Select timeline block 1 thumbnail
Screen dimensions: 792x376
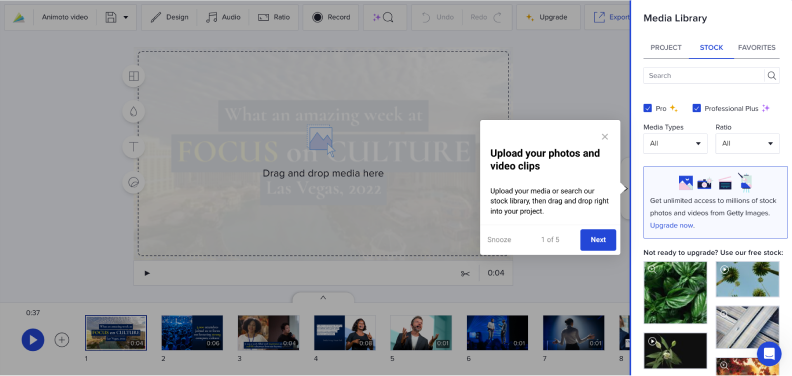coord(116,333)
